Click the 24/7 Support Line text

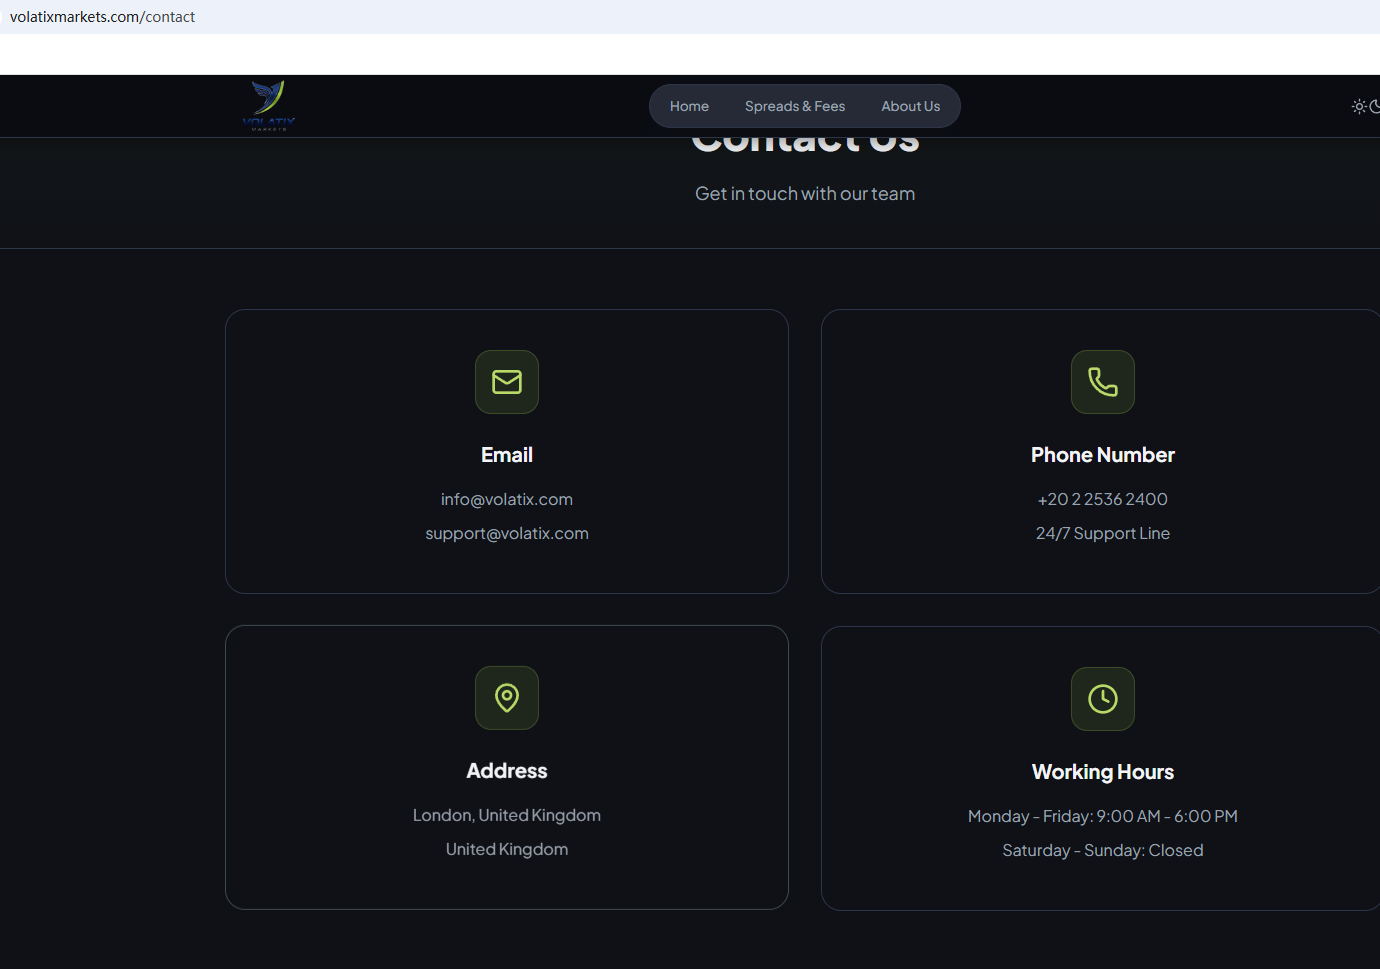point(1103,533)
